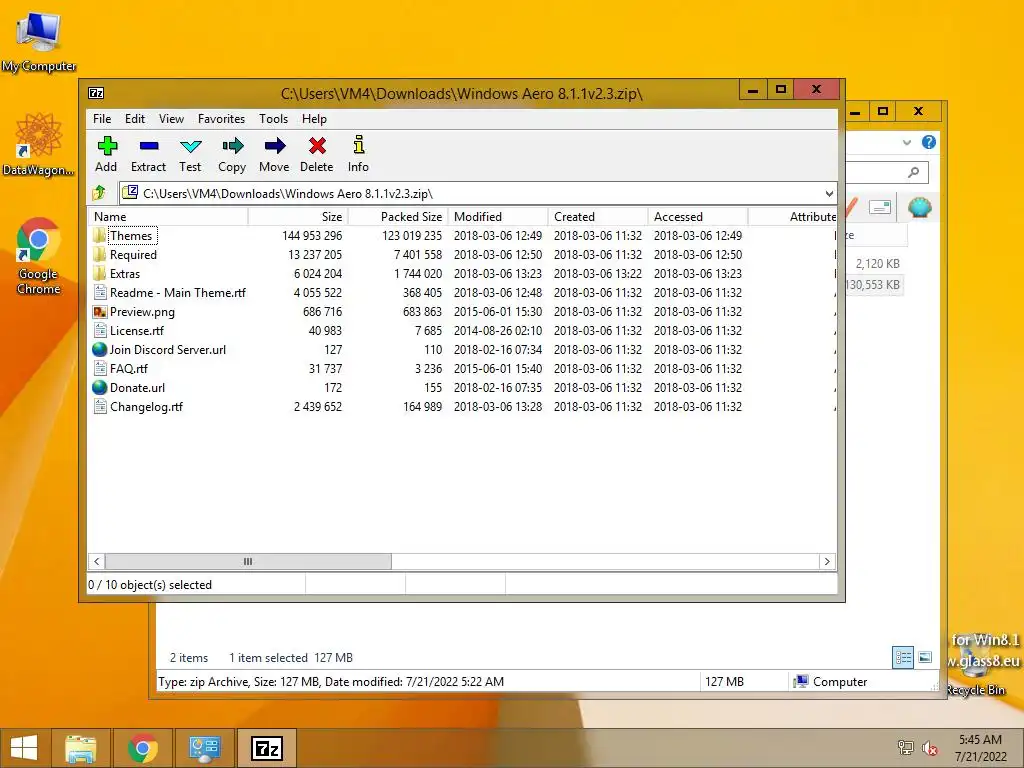Viewport: 1024px width, 768px height.
Task: Click Extras modified date 2018-03-06 13:23
Action: (498, 274)
